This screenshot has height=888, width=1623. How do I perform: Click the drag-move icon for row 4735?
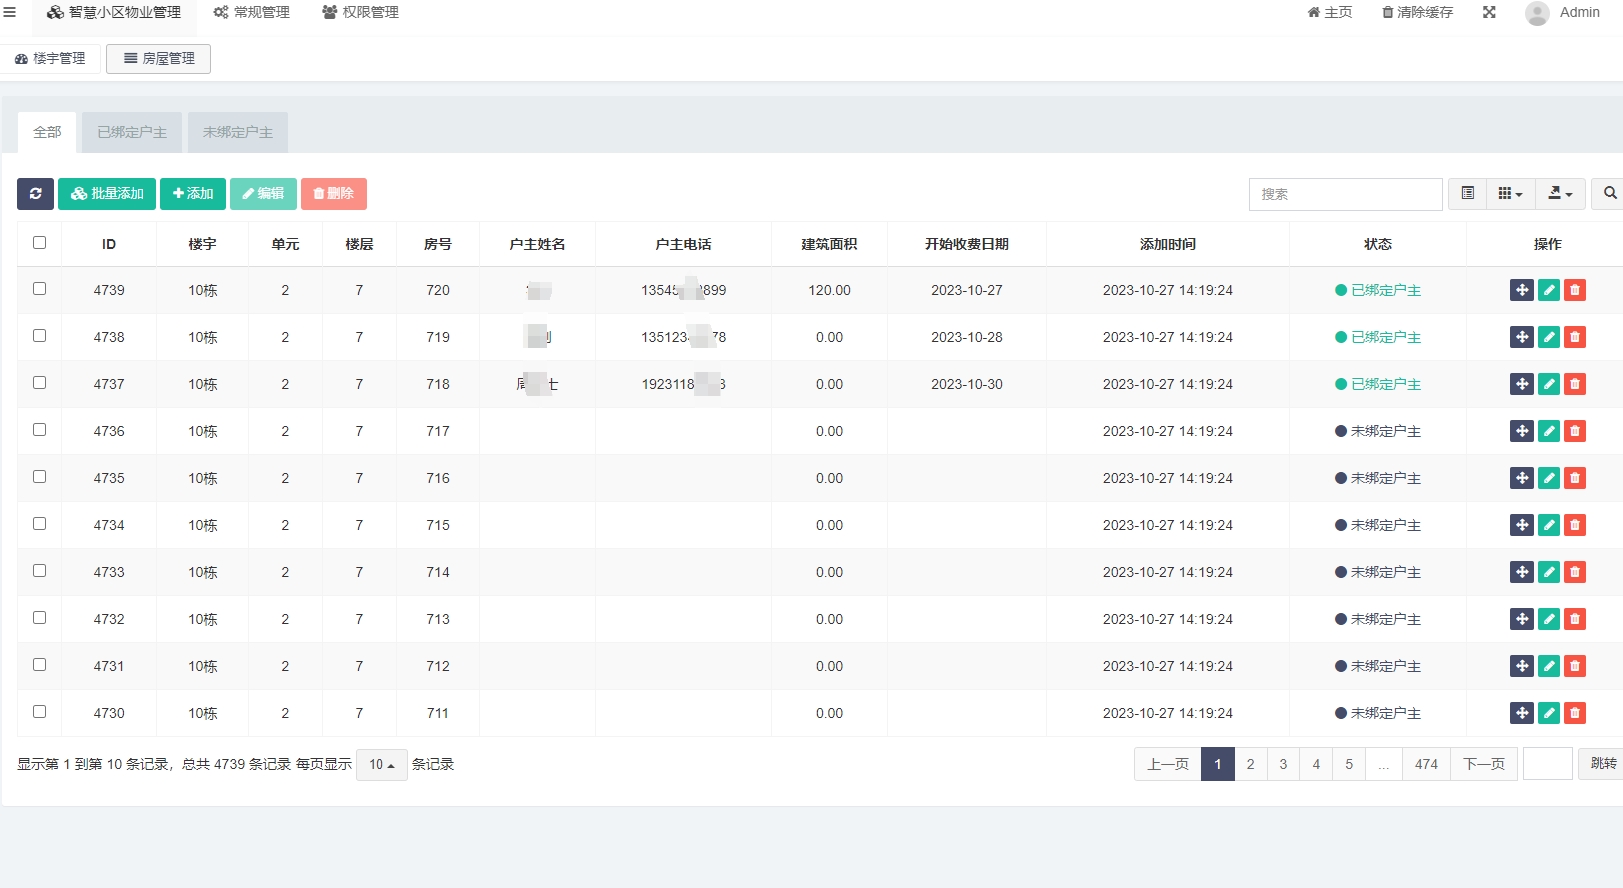pyautogui.click(x=1521, y=478)
